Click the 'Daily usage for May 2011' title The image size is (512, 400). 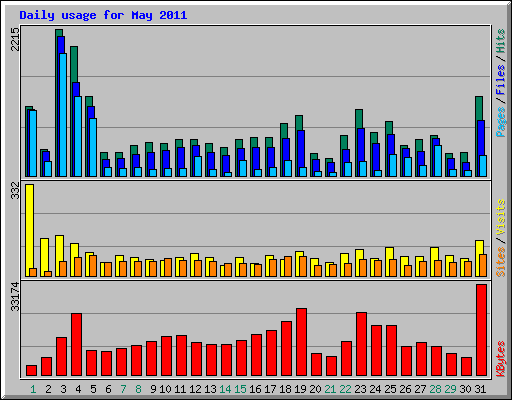click(x=103, y=15)
